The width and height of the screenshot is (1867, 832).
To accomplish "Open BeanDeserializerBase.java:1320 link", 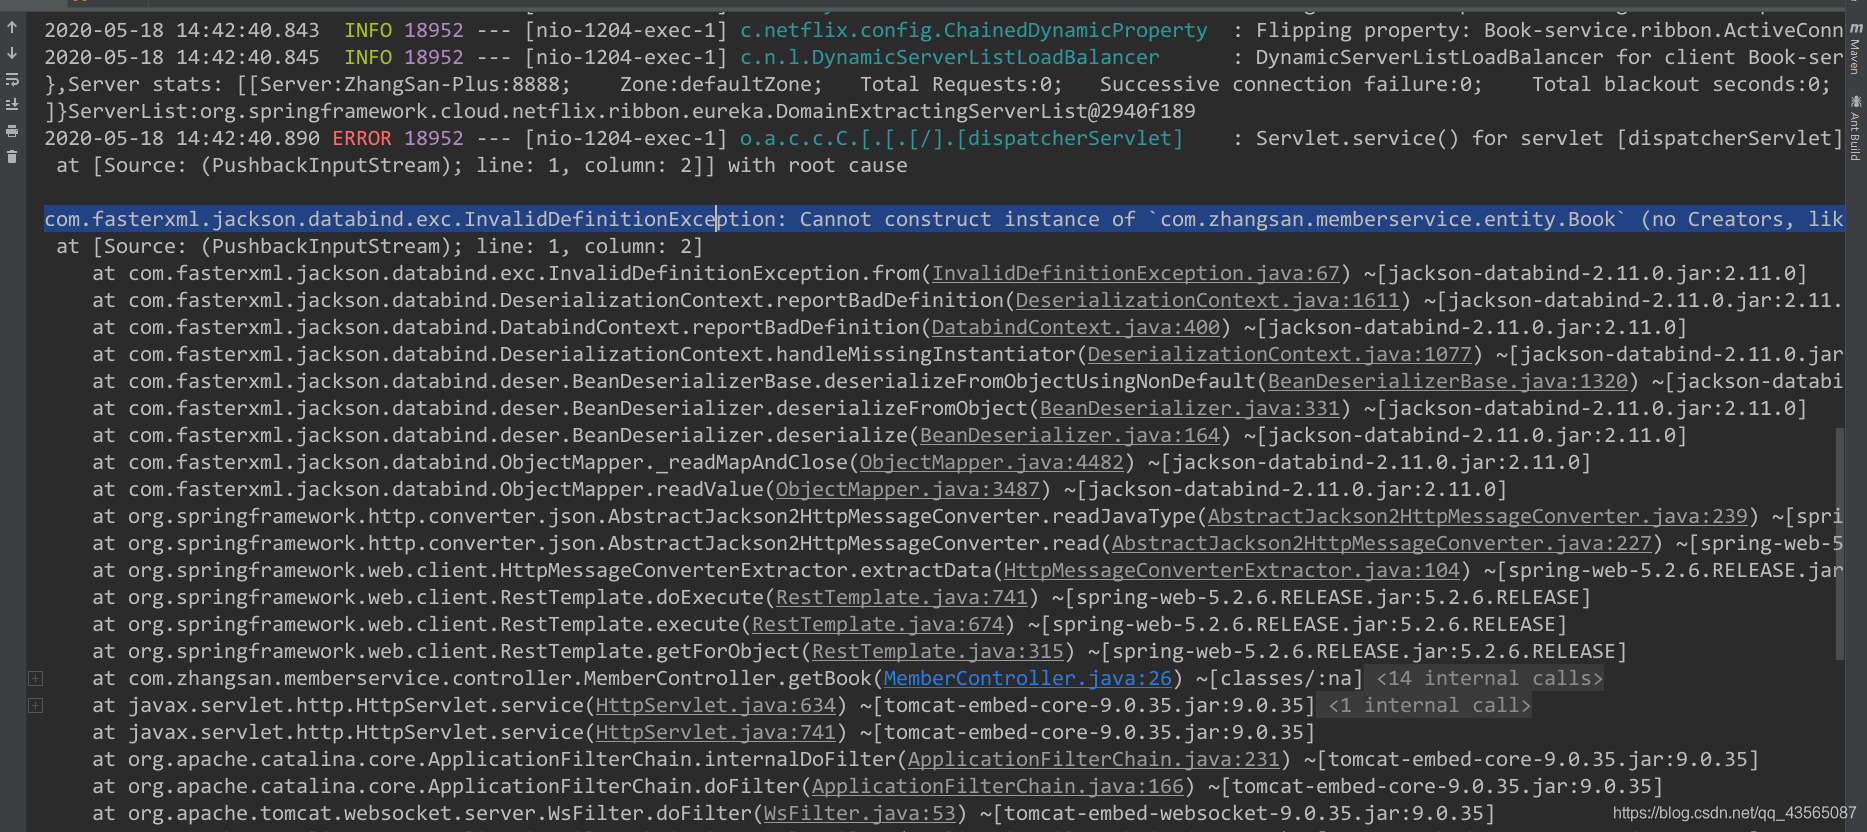I will point(1448,381).
